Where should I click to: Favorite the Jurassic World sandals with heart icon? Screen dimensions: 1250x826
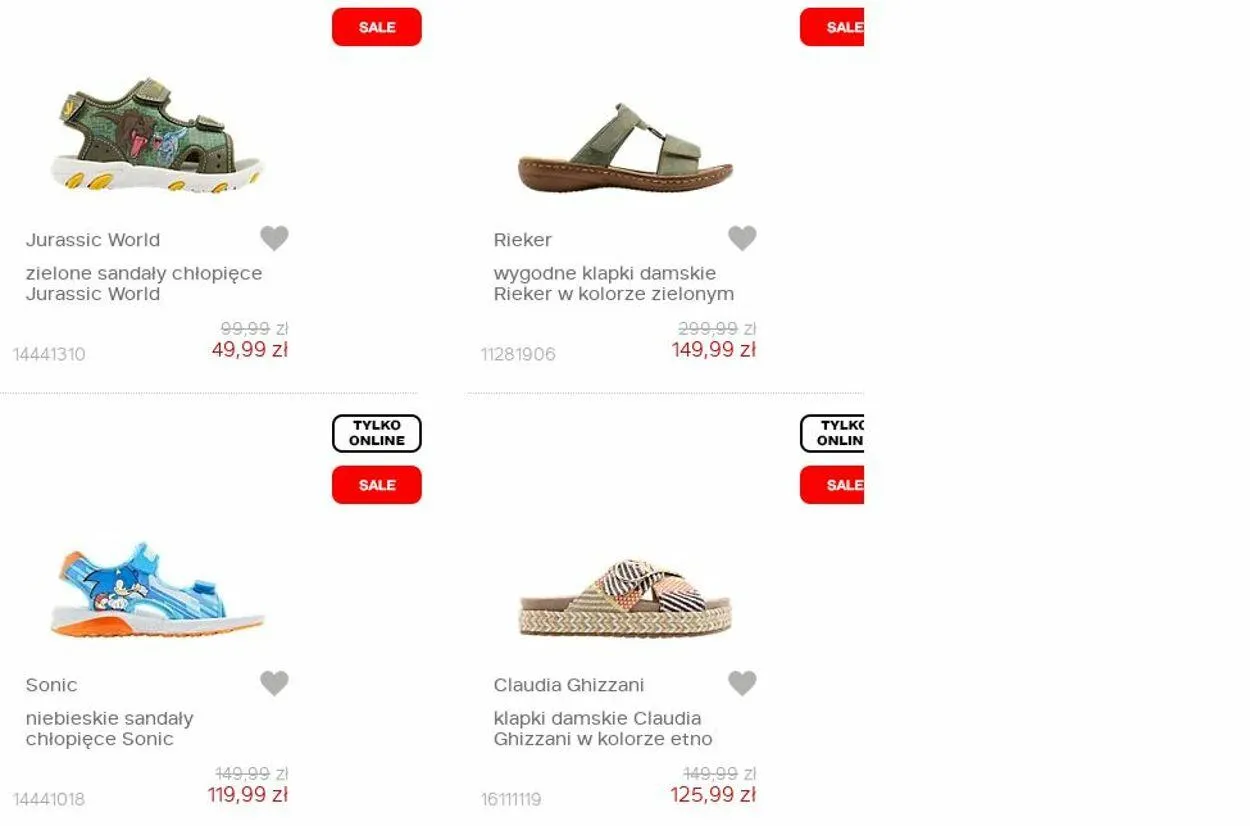click(274, 238)
